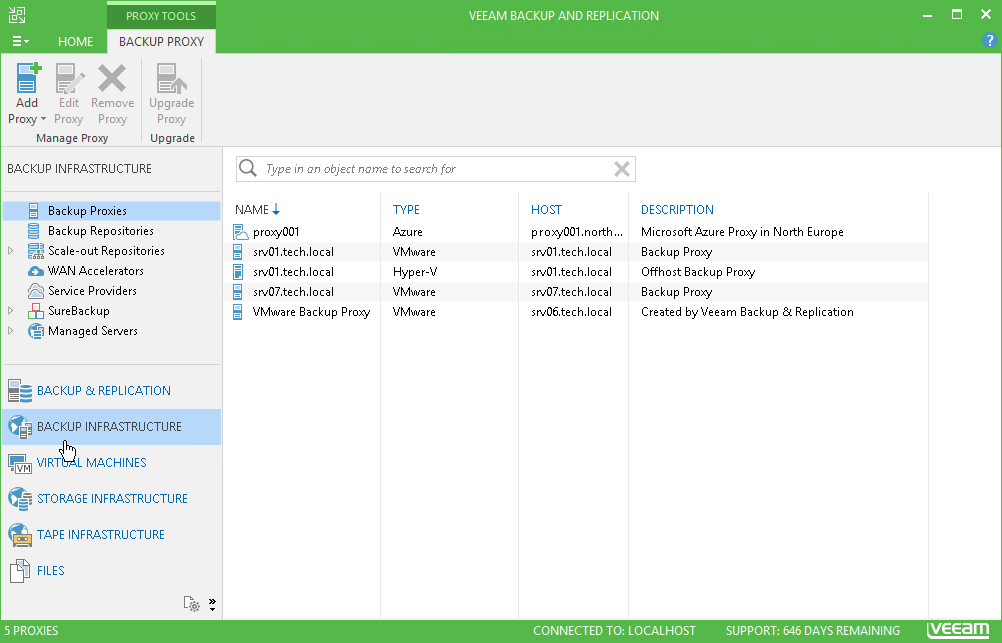Image resolution: width=1002 pixels, height=643 pixels.
Task: Click the Edit Proxy ribbon icon
Action: (69, 78)
